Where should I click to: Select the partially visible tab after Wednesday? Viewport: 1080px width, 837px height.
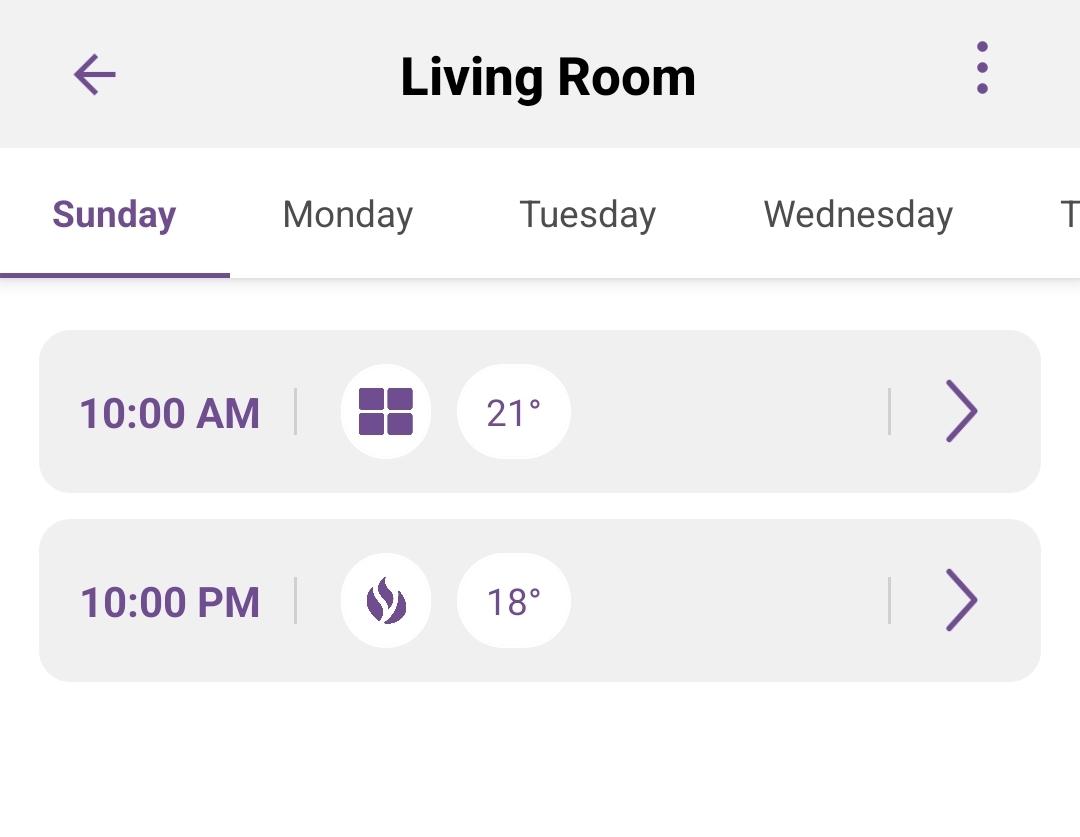pos(1068,214)
